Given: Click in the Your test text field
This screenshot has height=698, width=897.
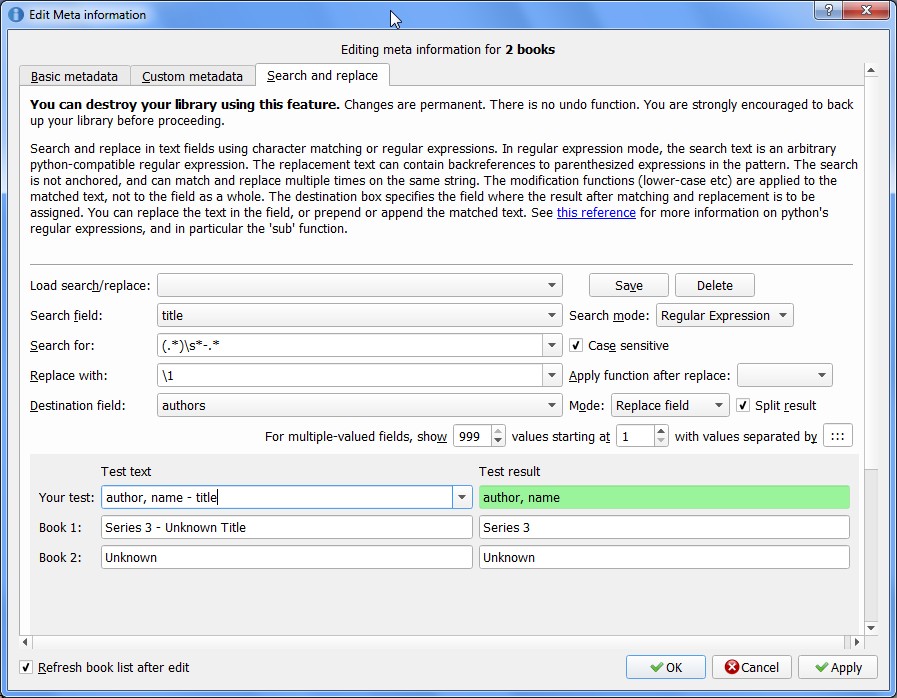Looking at the screenshot, I should coord(277,497).
